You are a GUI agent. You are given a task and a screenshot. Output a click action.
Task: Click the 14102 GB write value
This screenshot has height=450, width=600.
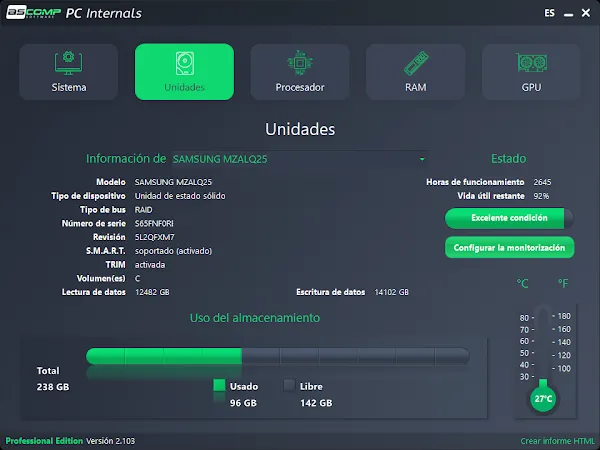coord(391,292)
